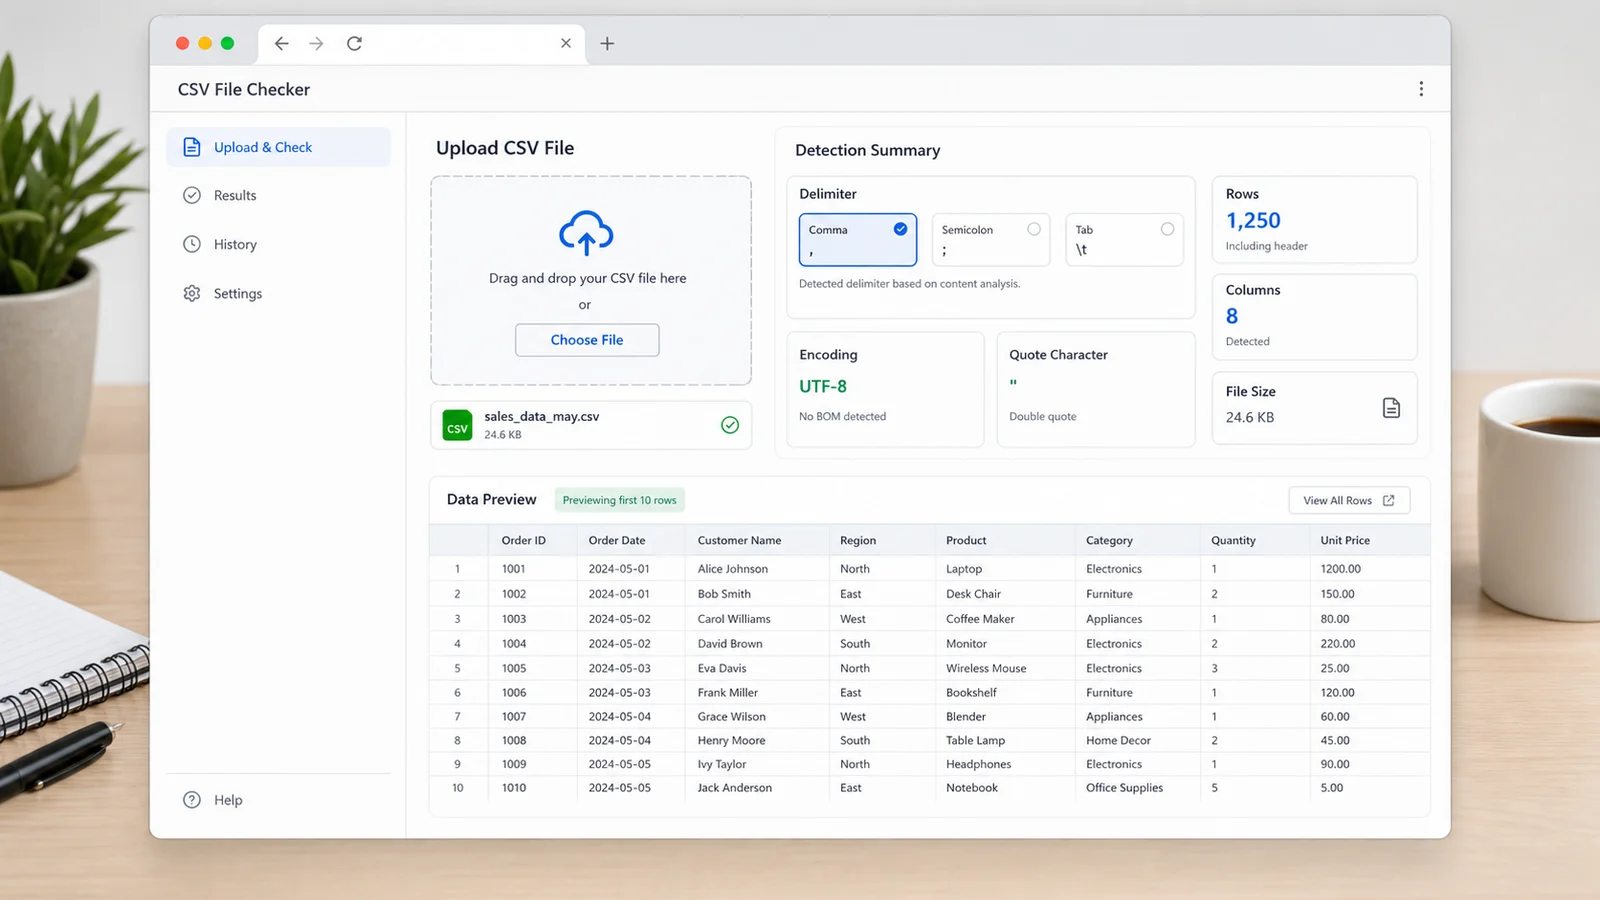
Task: Click the No BOM detected text
Action: point(842,417)
